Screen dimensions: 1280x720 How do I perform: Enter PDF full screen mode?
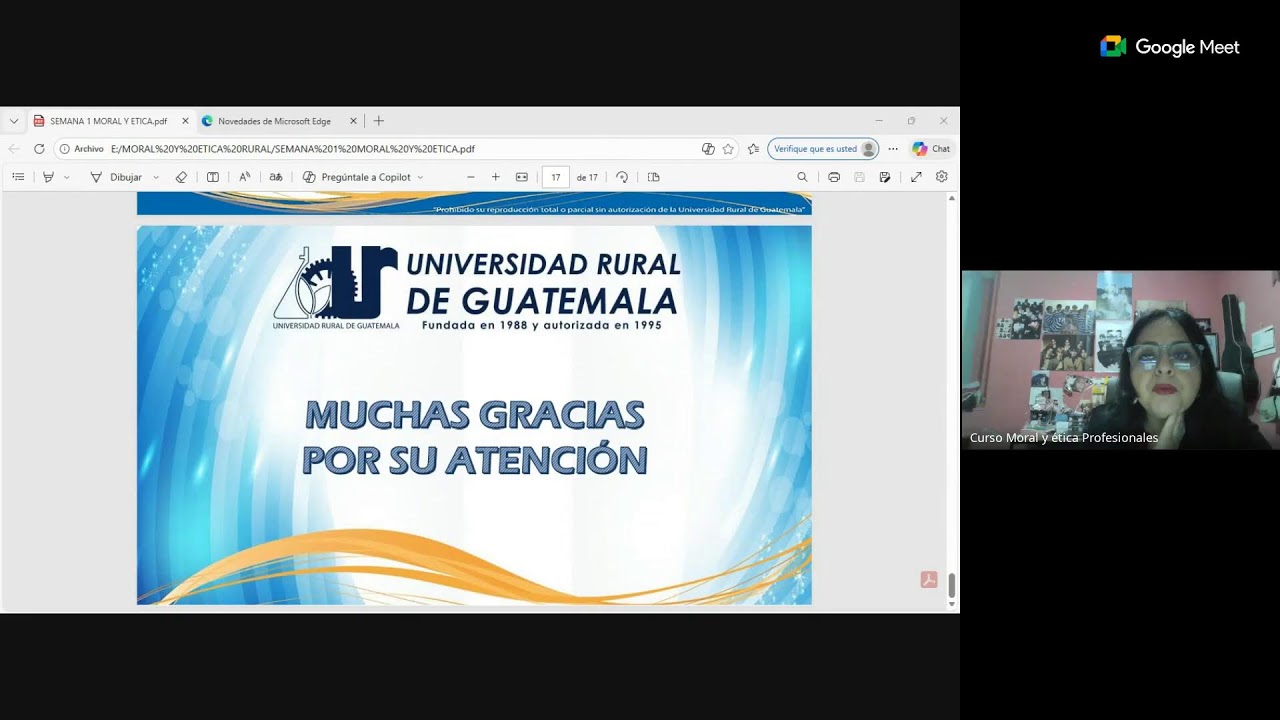point(916,177)
